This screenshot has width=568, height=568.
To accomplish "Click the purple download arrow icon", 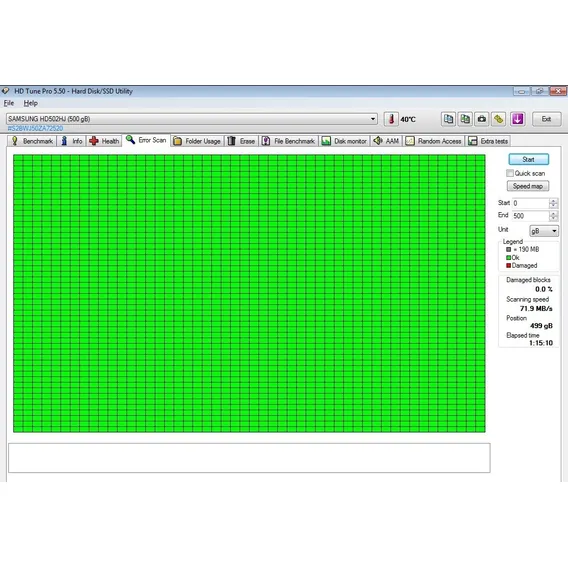I will click(517, 119).
